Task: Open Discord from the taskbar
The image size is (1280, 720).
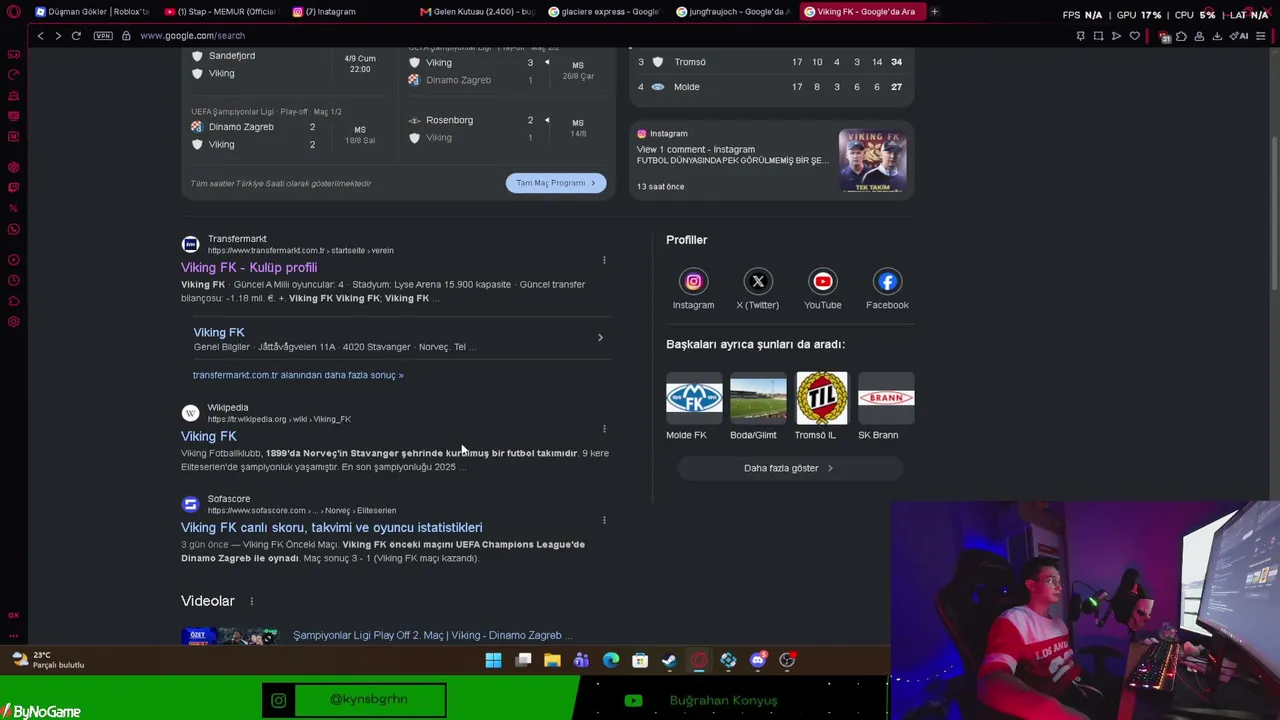Action: [x=757, y=660]
